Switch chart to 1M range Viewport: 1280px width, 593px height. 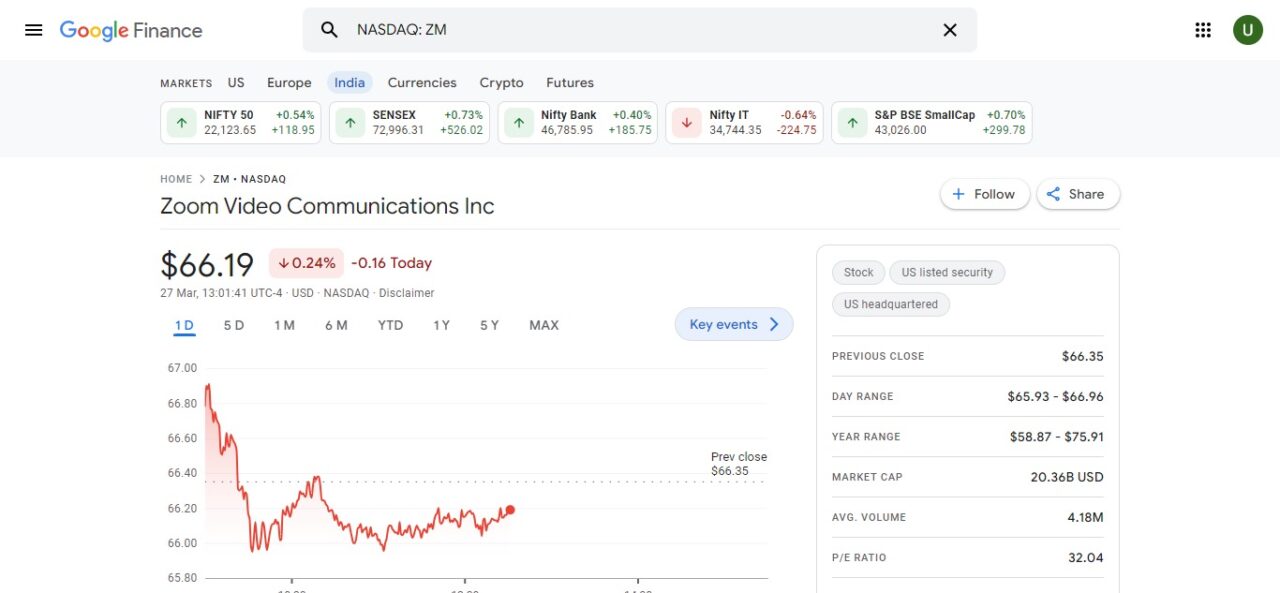click(284, 325)
